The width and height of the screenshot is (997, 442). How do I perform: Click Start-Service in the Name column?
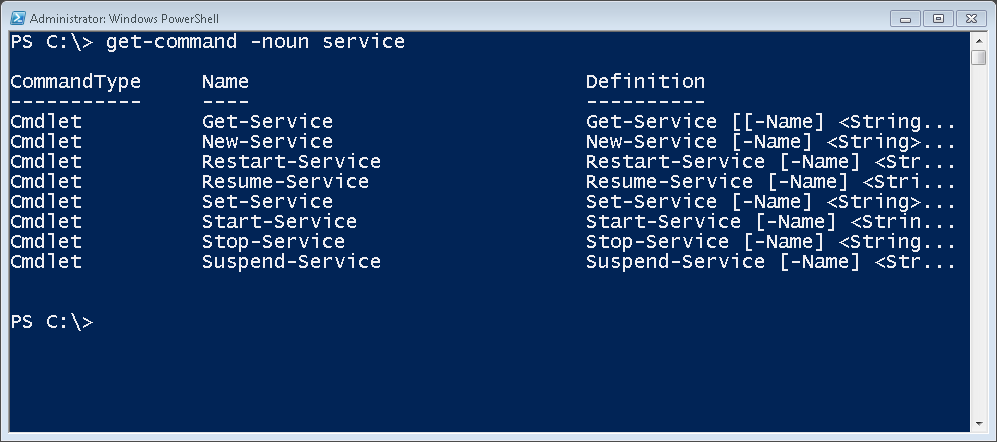[x=279, y=222]
